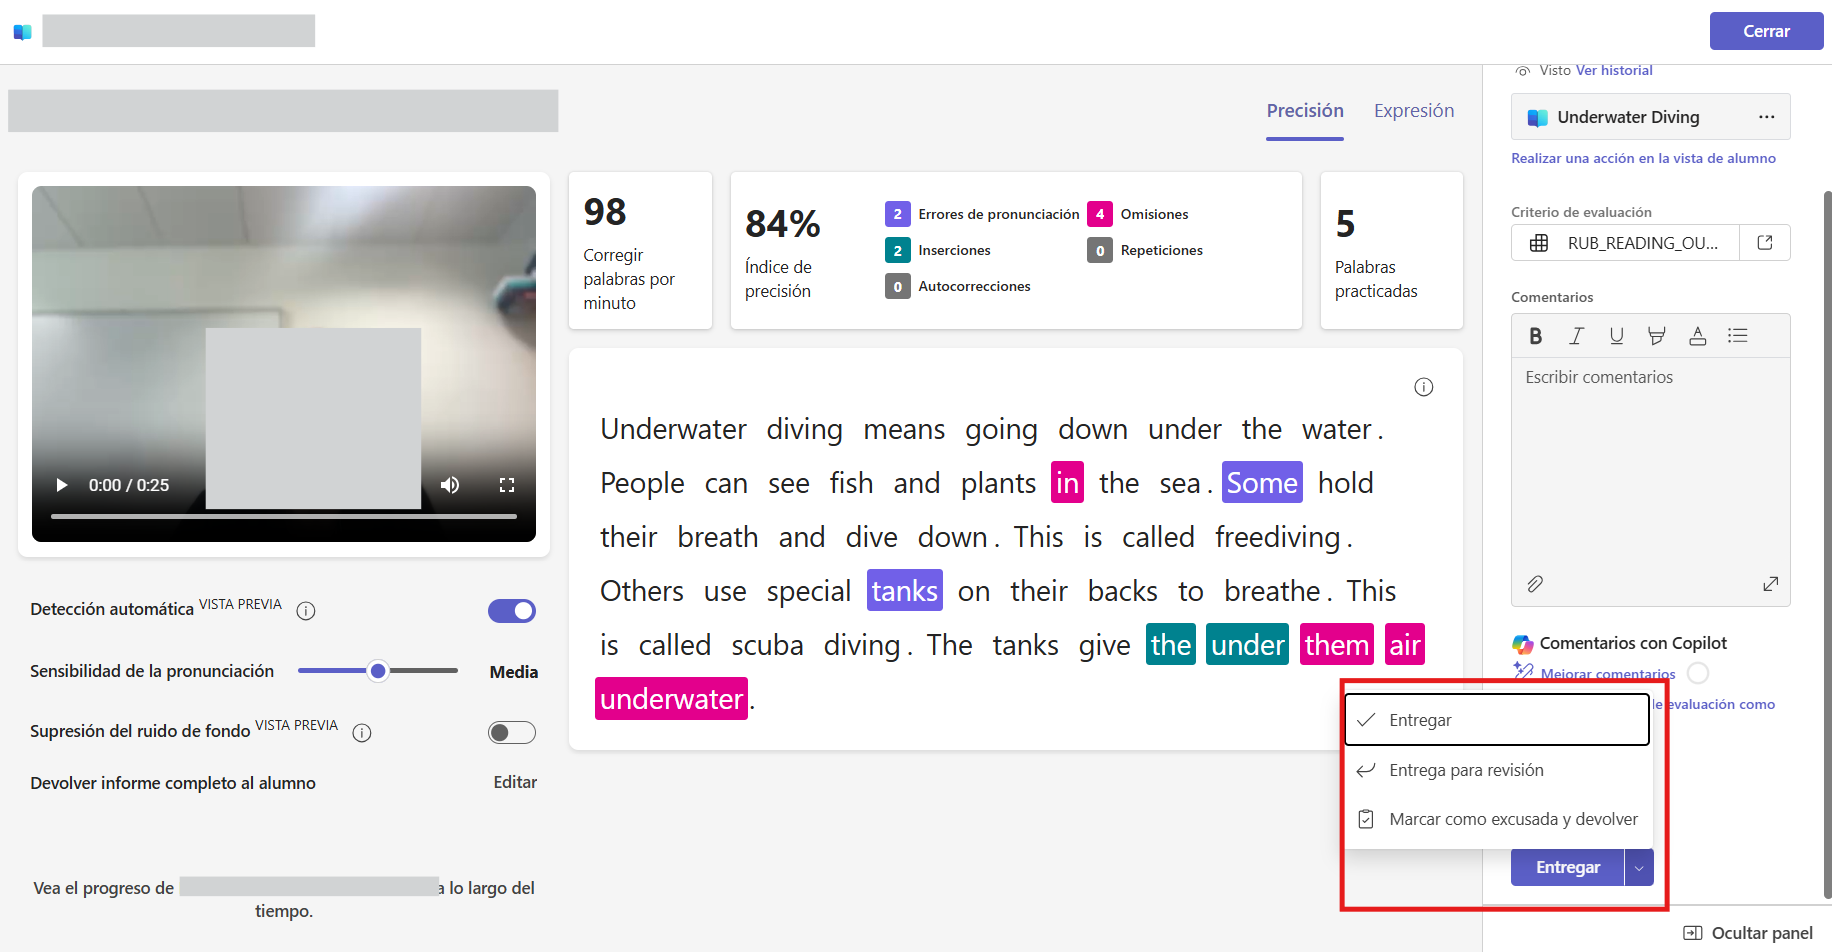Click Realizar una acción en la vista de alumno

tap(1643, 158)
